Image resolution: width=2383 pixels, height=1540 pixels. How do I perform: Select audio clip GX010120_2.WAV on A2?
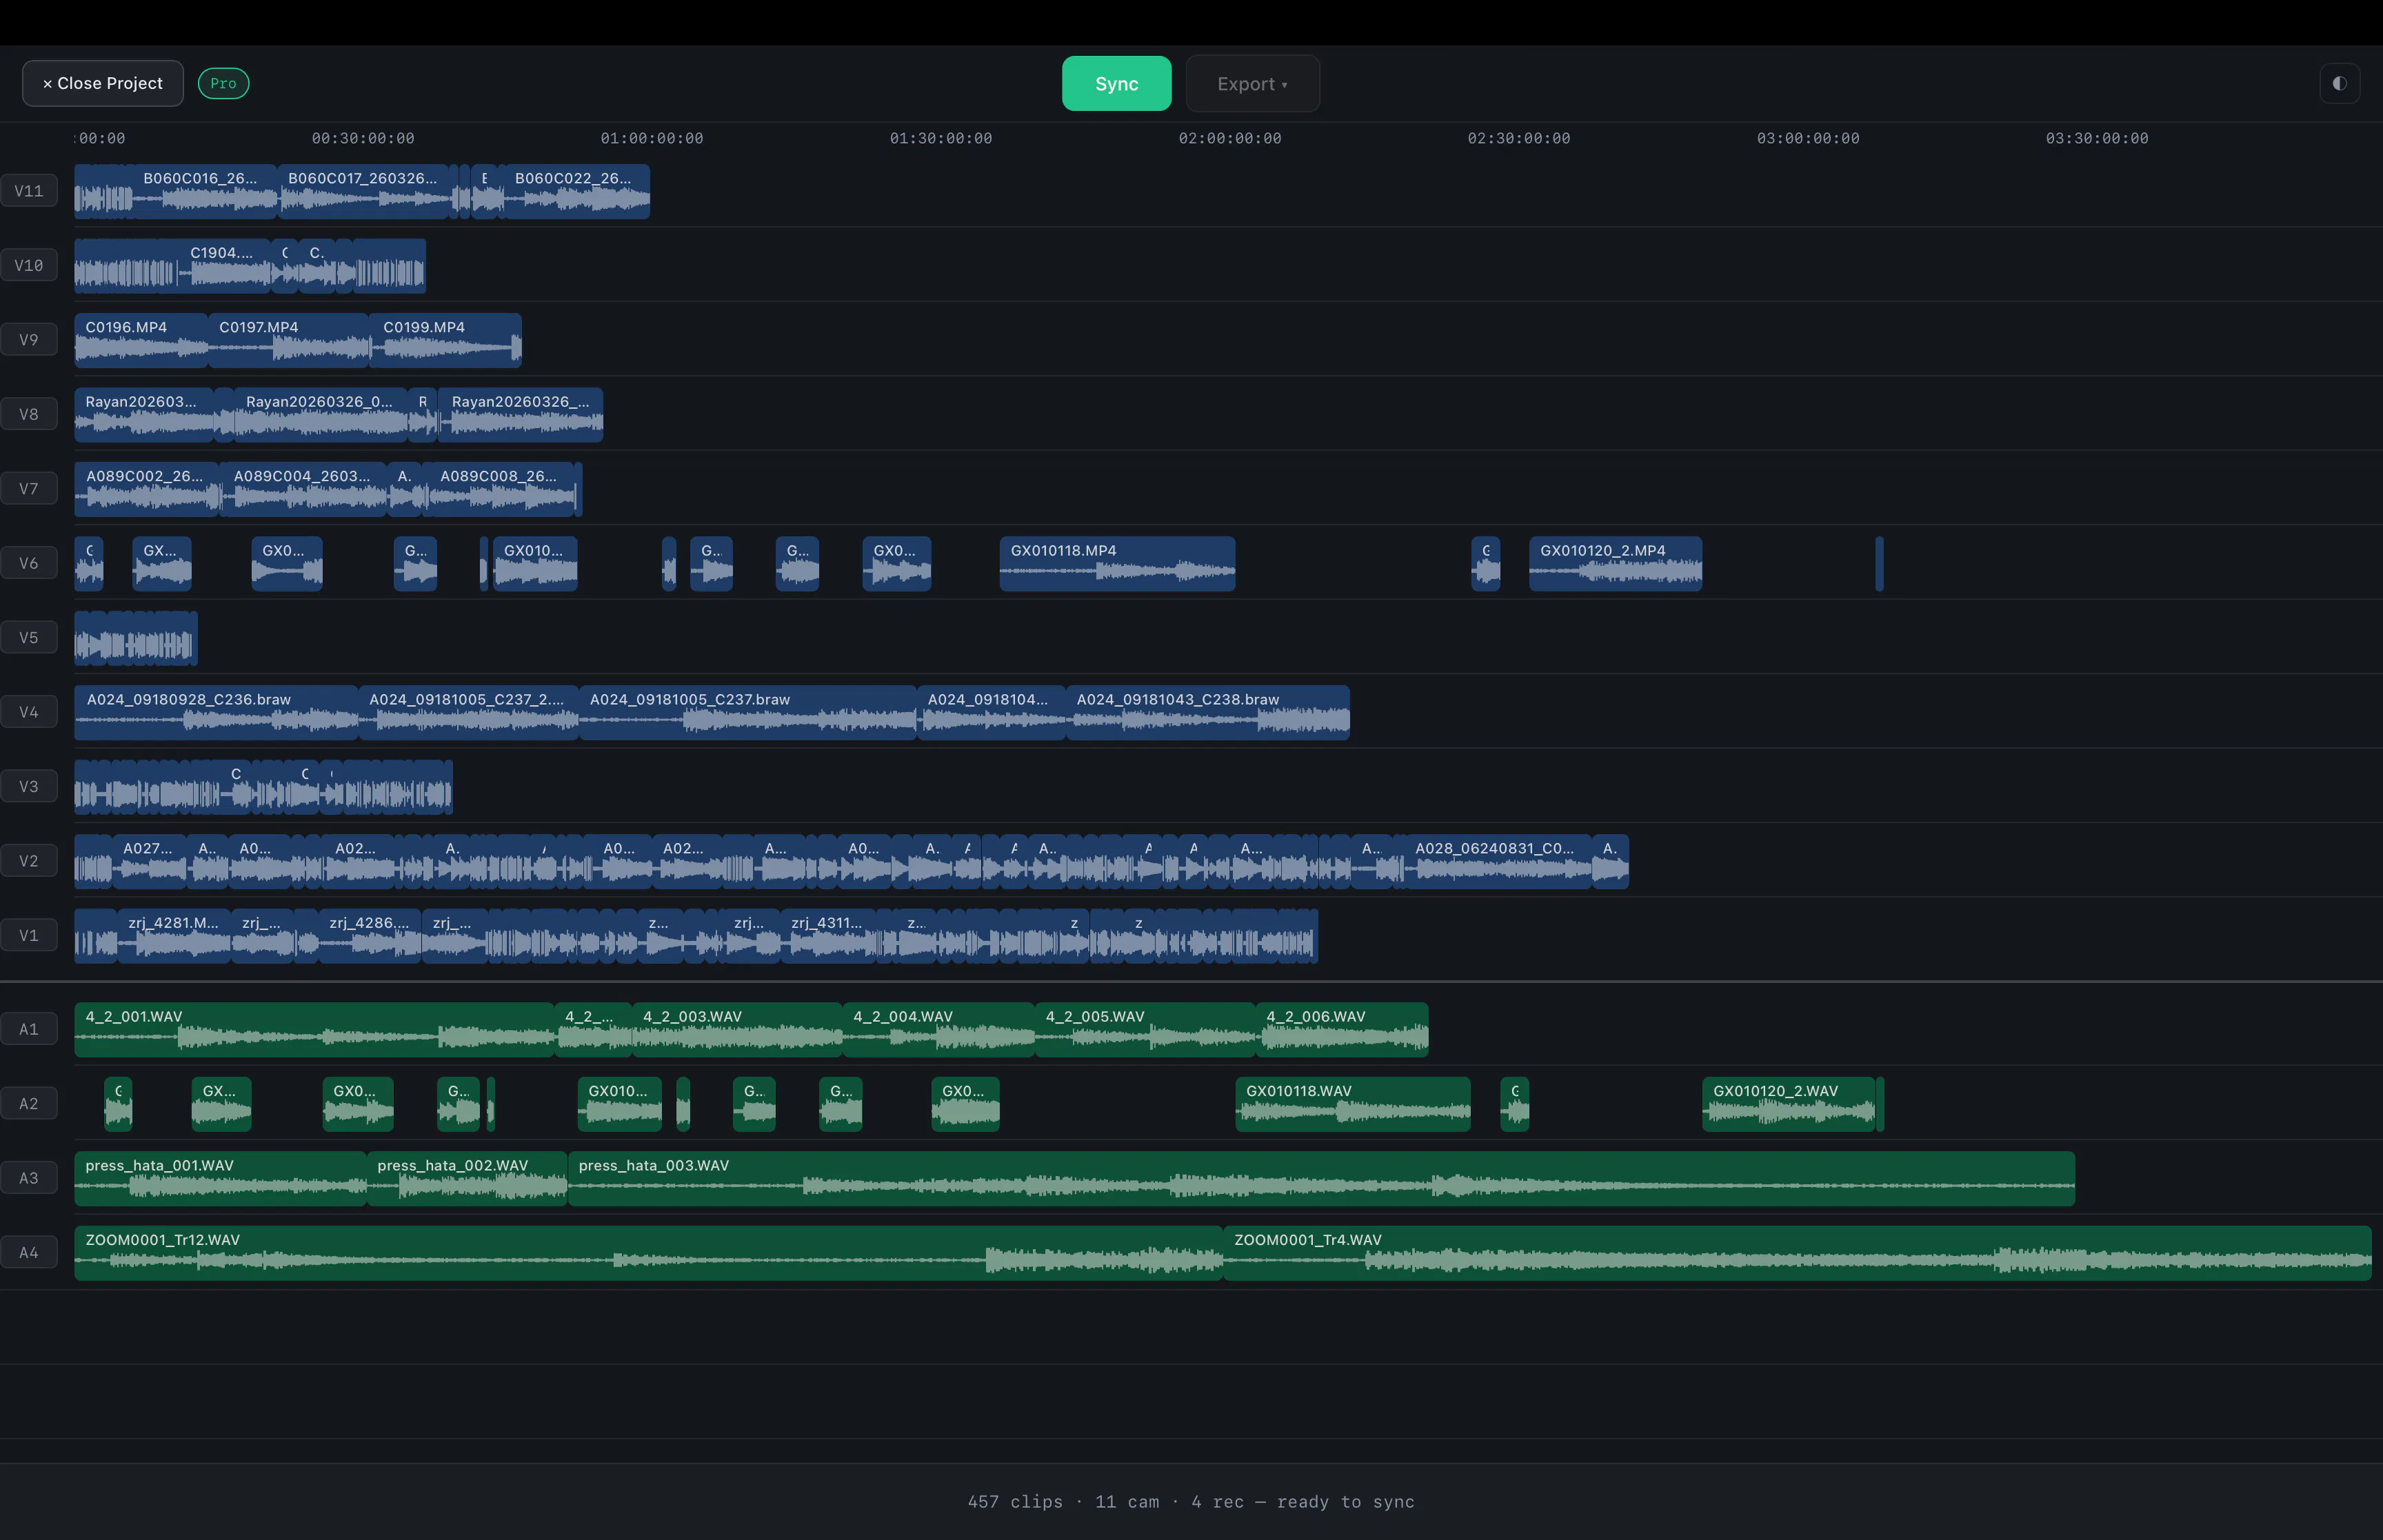coord(1788,1104)
